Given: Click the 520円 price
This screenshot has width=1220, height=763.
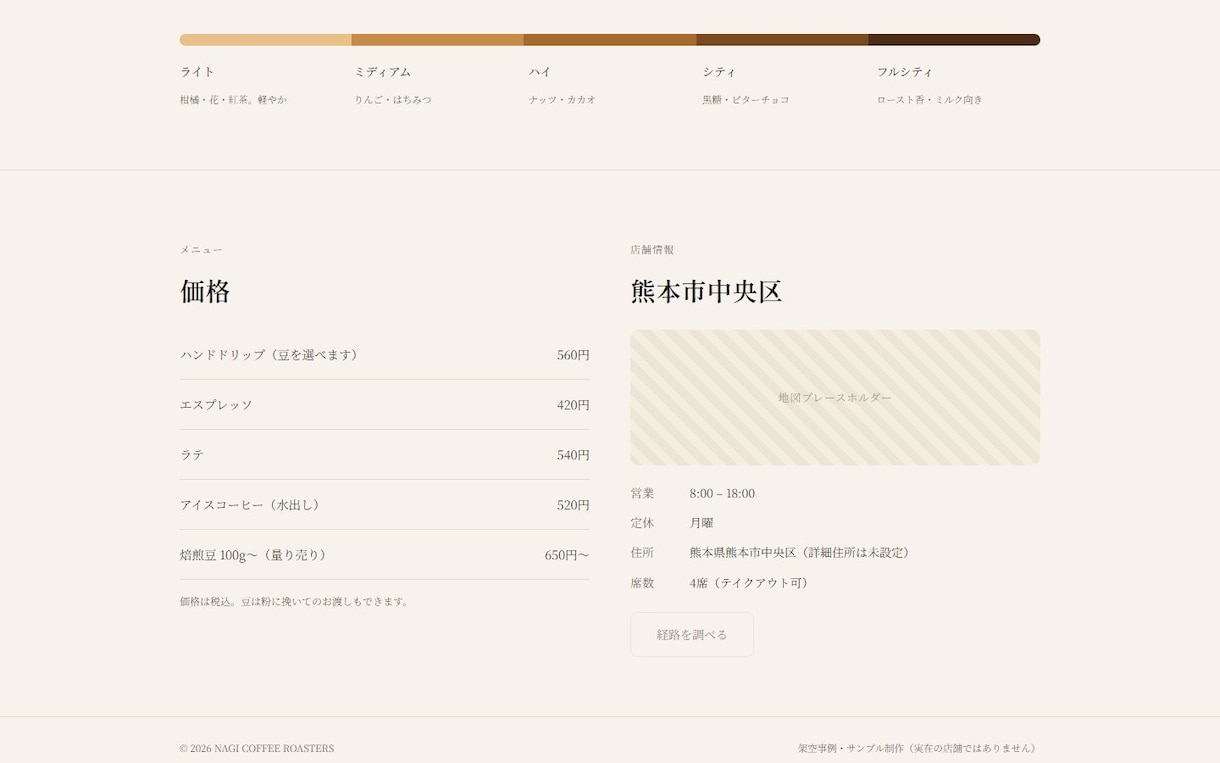Looking at the screenshot, I should (x=573, y=505).
